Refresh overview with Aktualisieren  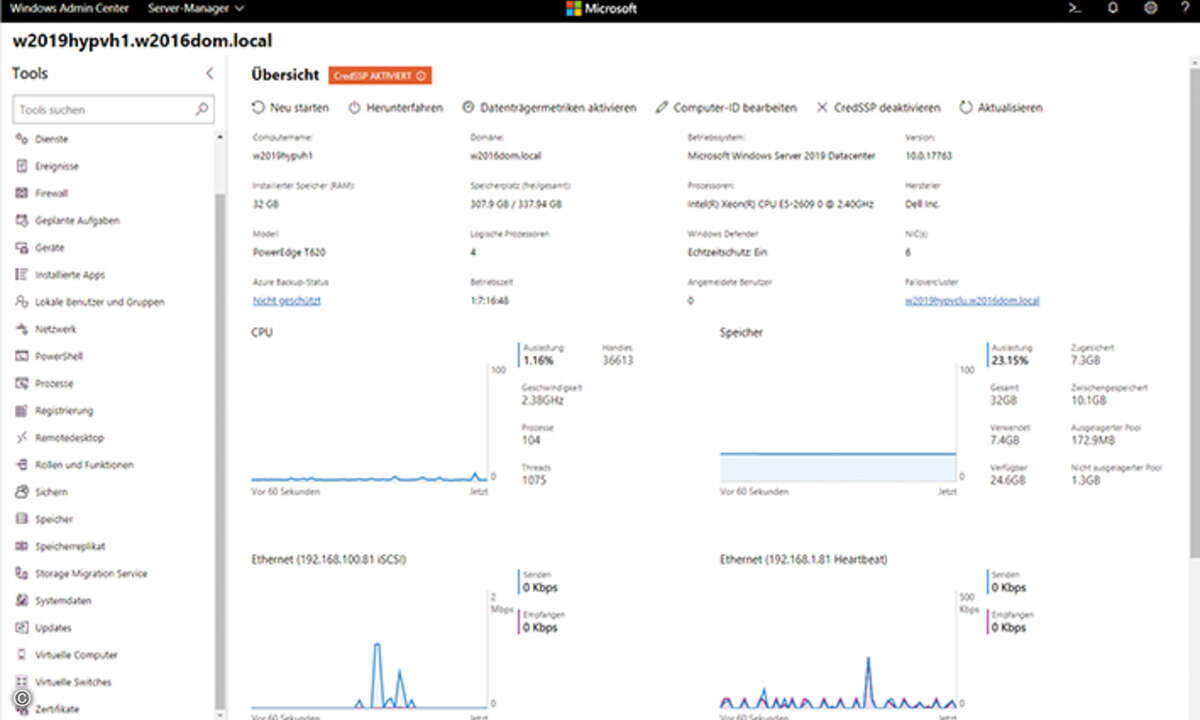[x=1001, y=108]
